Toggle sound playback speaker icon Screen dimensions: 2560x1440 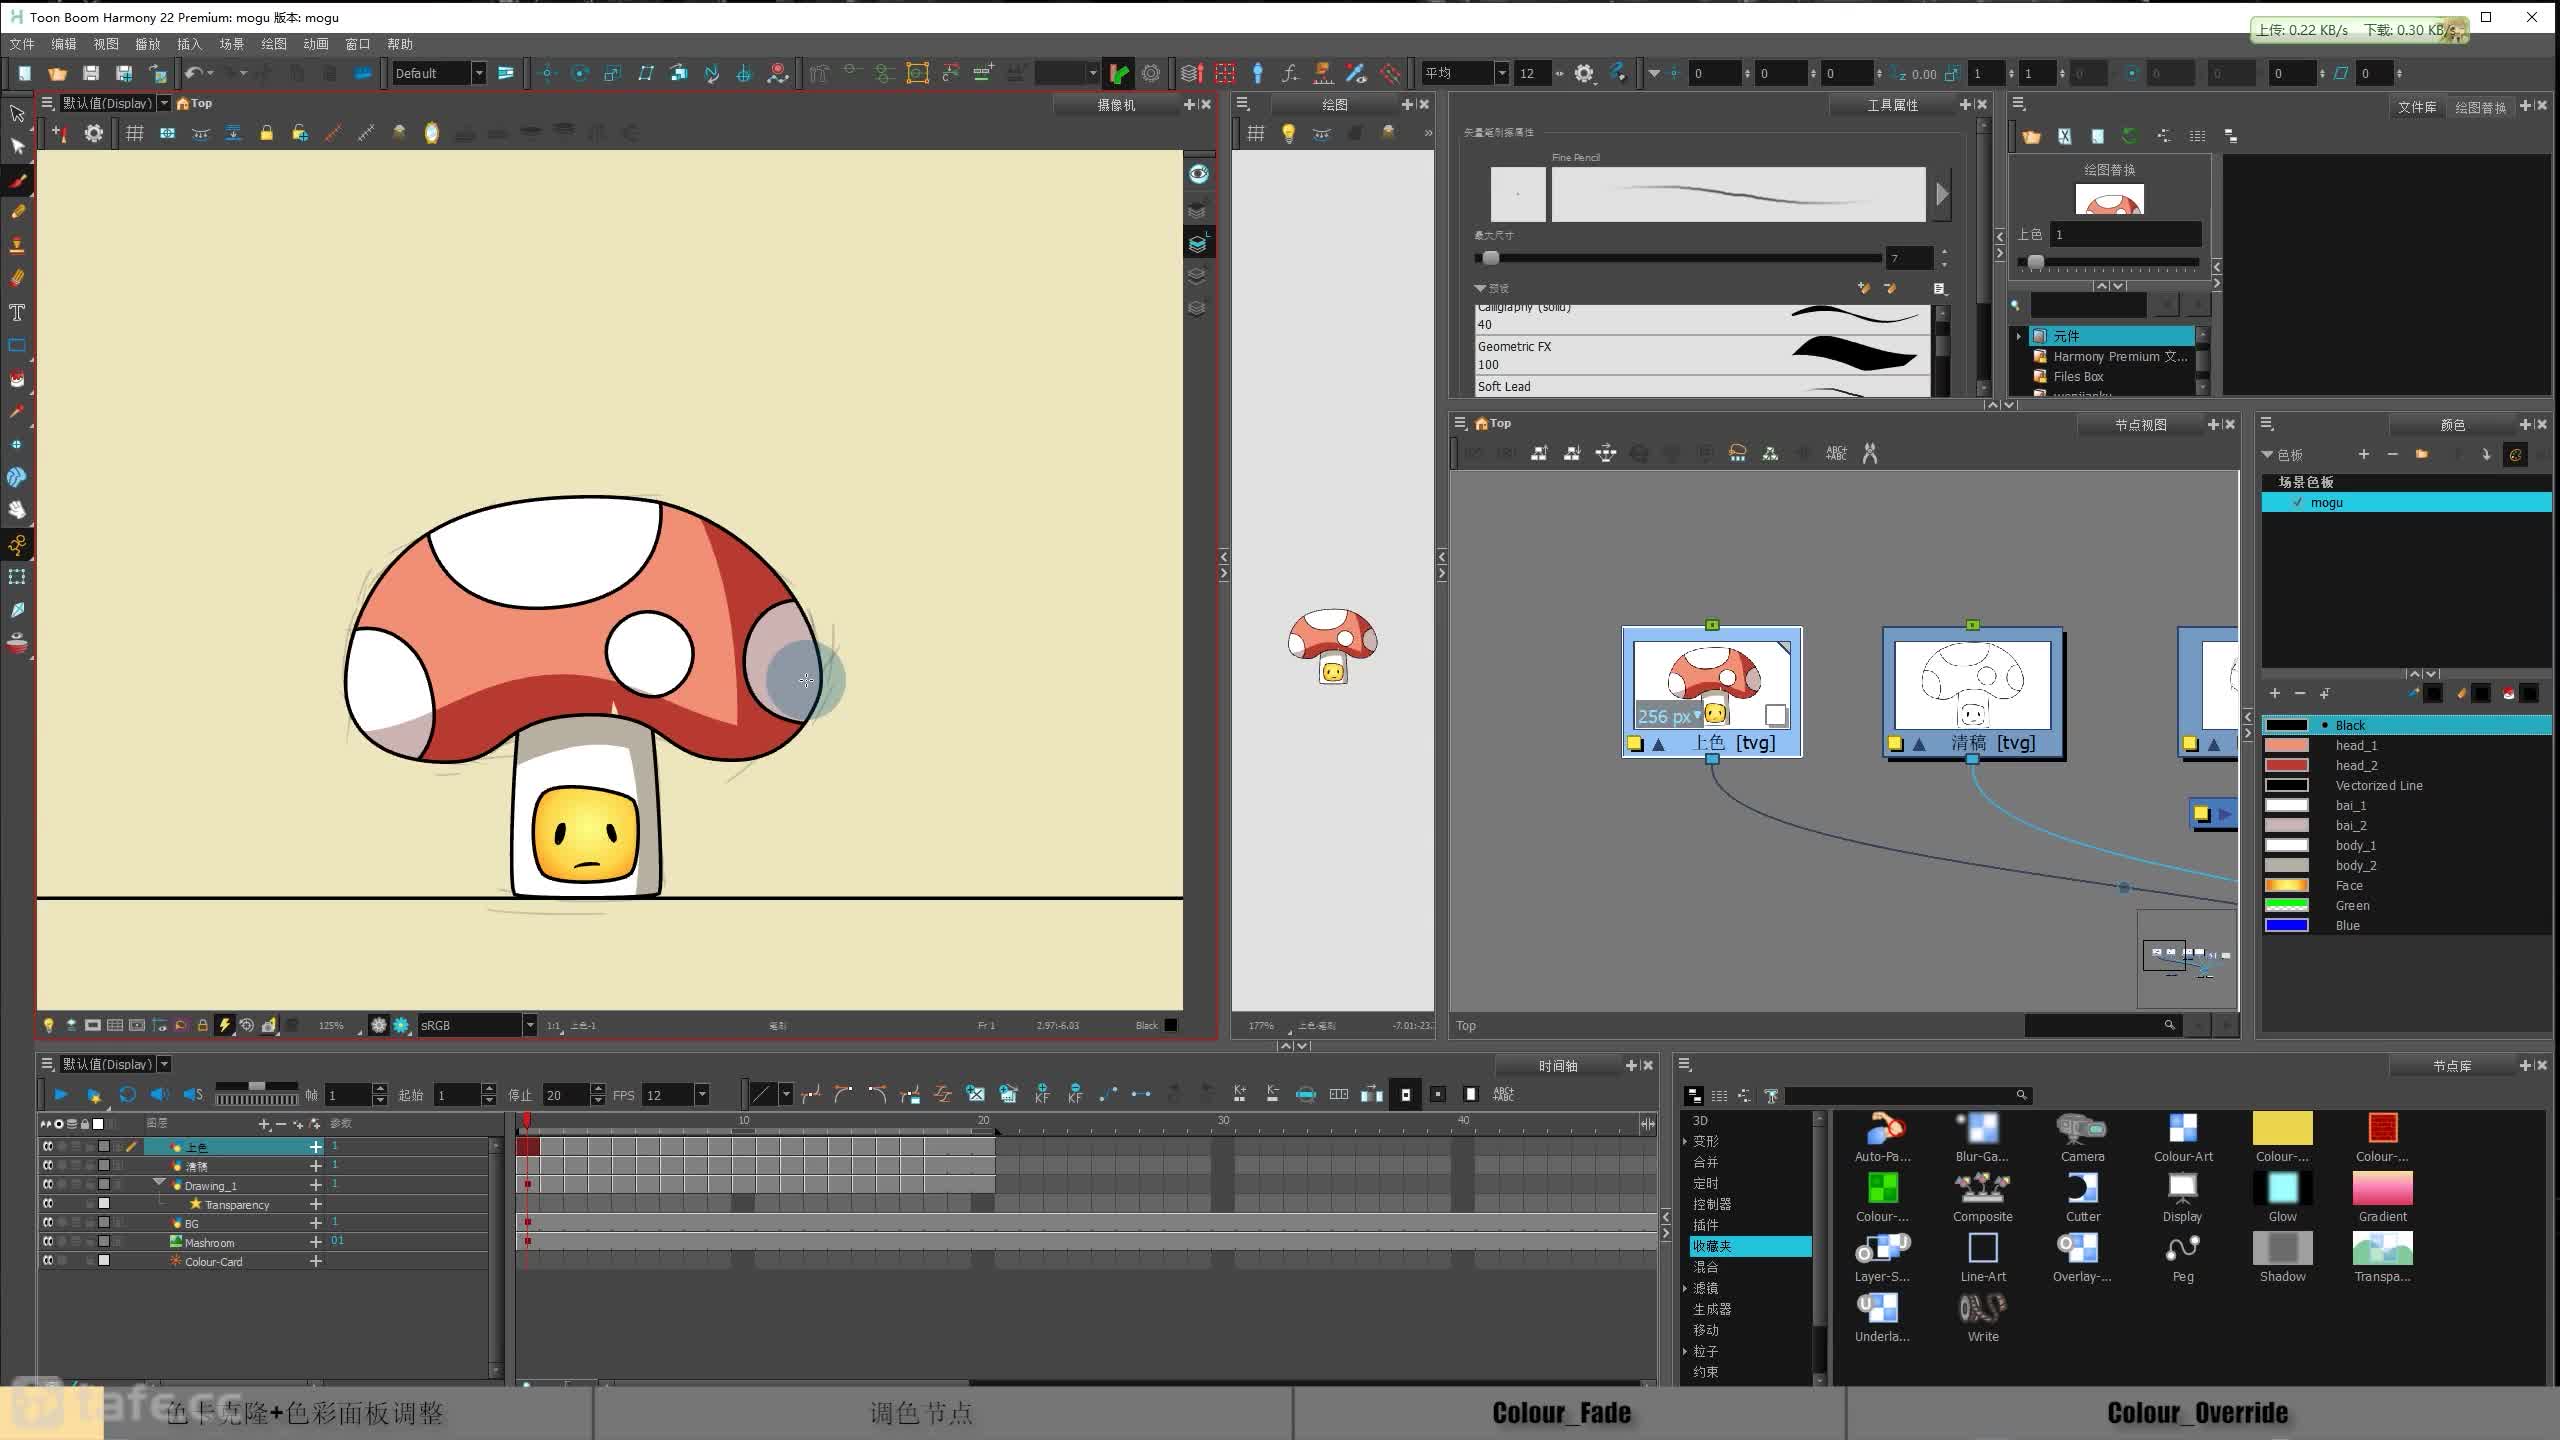click(x=160, y=1095)
